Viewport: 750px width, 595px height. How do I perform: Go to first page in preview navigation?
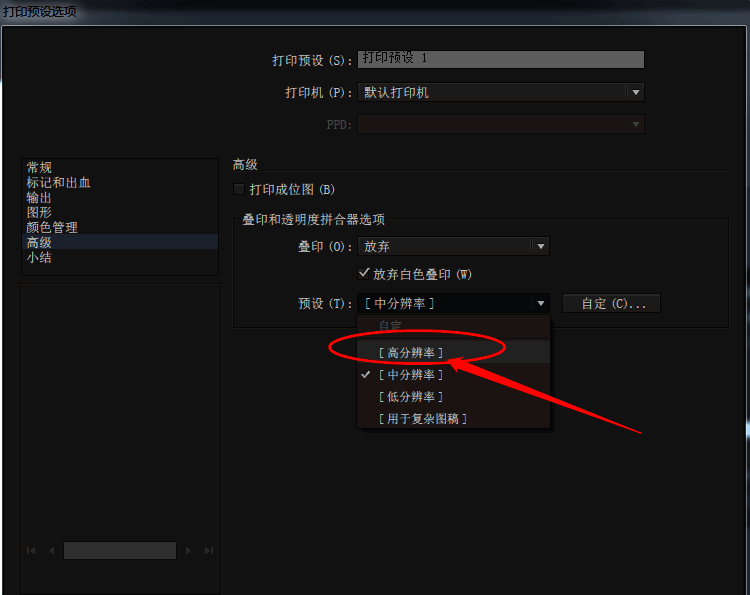click(31, 551)
